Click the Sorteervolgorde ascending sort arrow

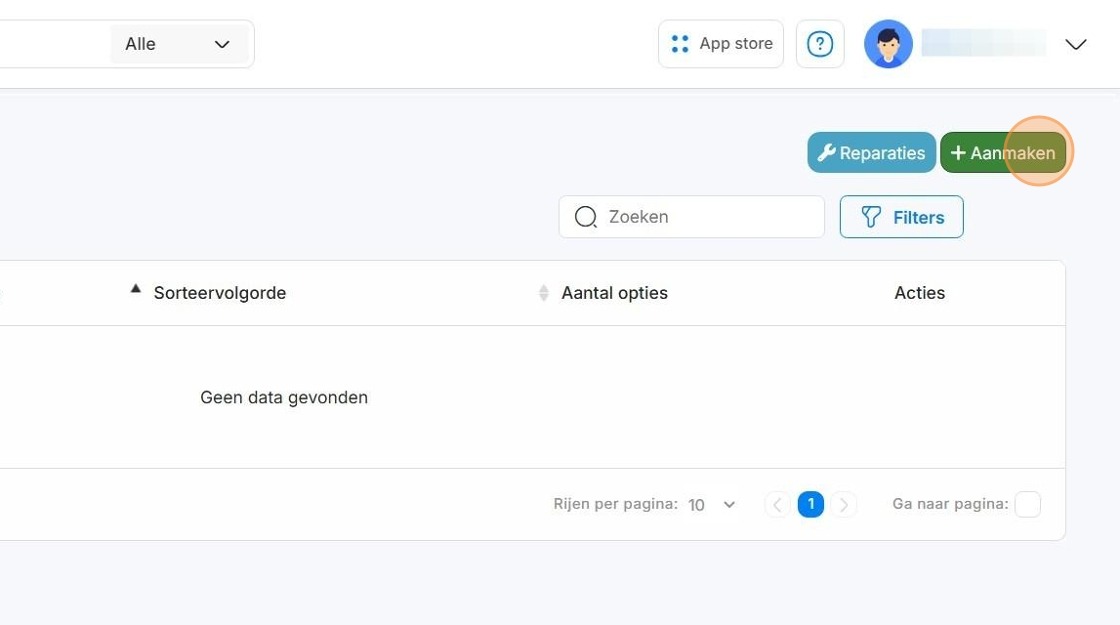coord(135,289)
